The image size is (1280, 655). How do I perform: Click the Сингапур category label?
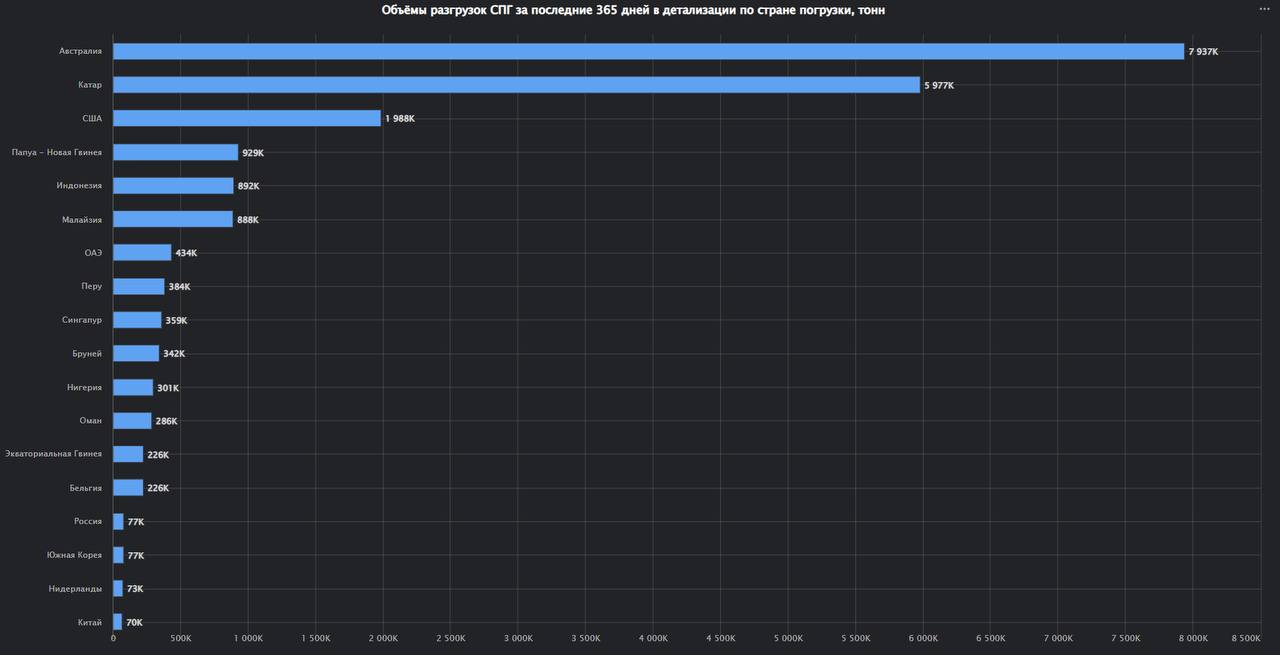point(81,320)
